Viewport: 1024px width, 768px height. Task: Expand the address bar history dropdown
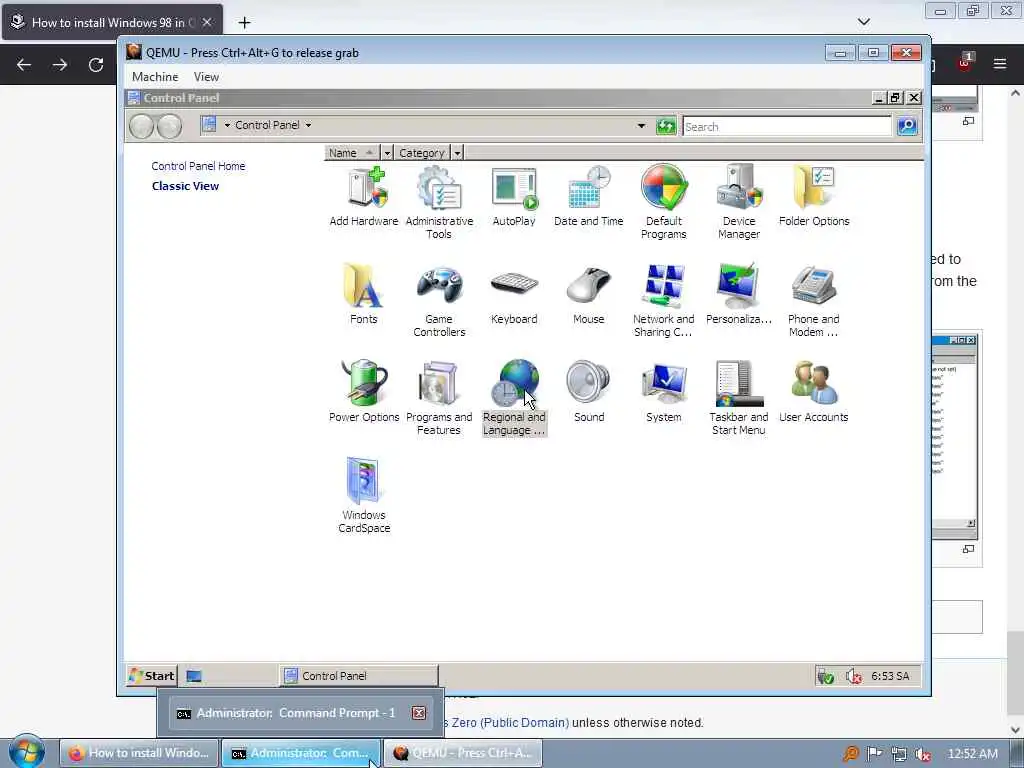coord(641,126)
